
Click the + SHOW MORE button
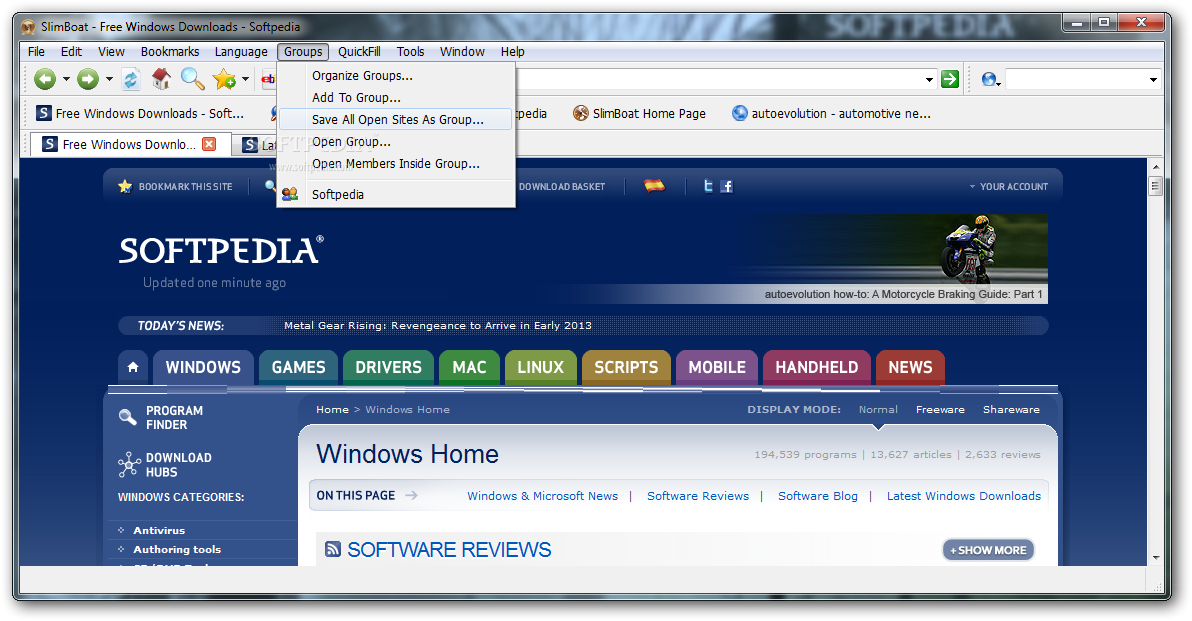[x=988, y=550]
